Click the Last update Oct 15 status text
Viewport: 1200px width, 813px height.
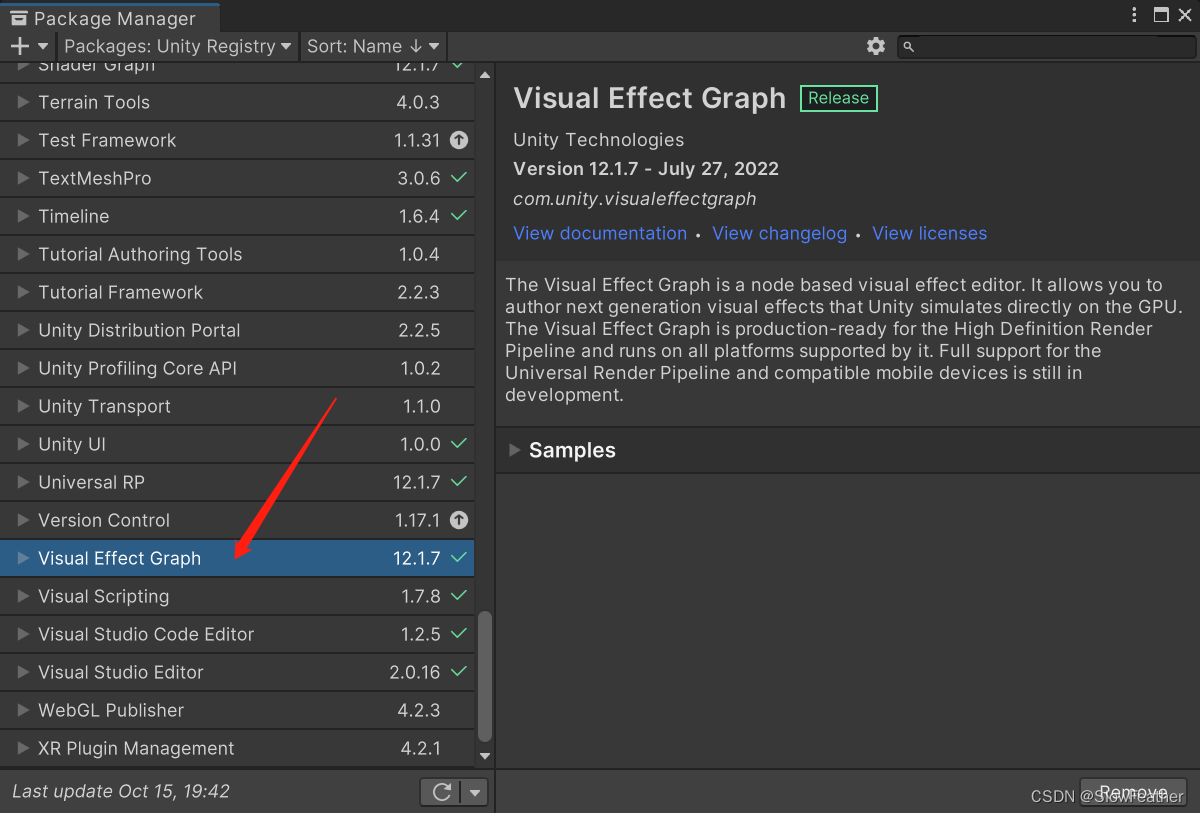[x=121, y=791]
